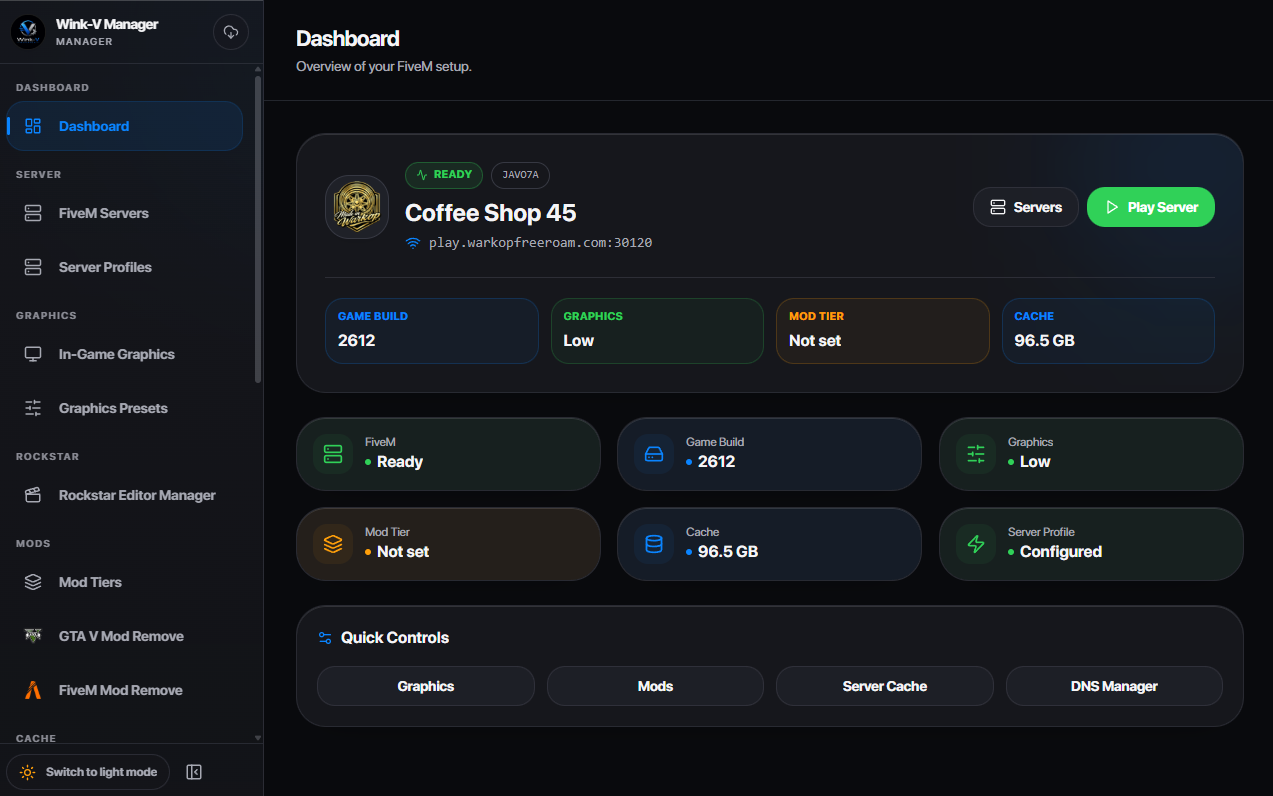Click the sun icon for light mode
The height and width of the screenshot is (796, 1273).
(x=28, y=772)
